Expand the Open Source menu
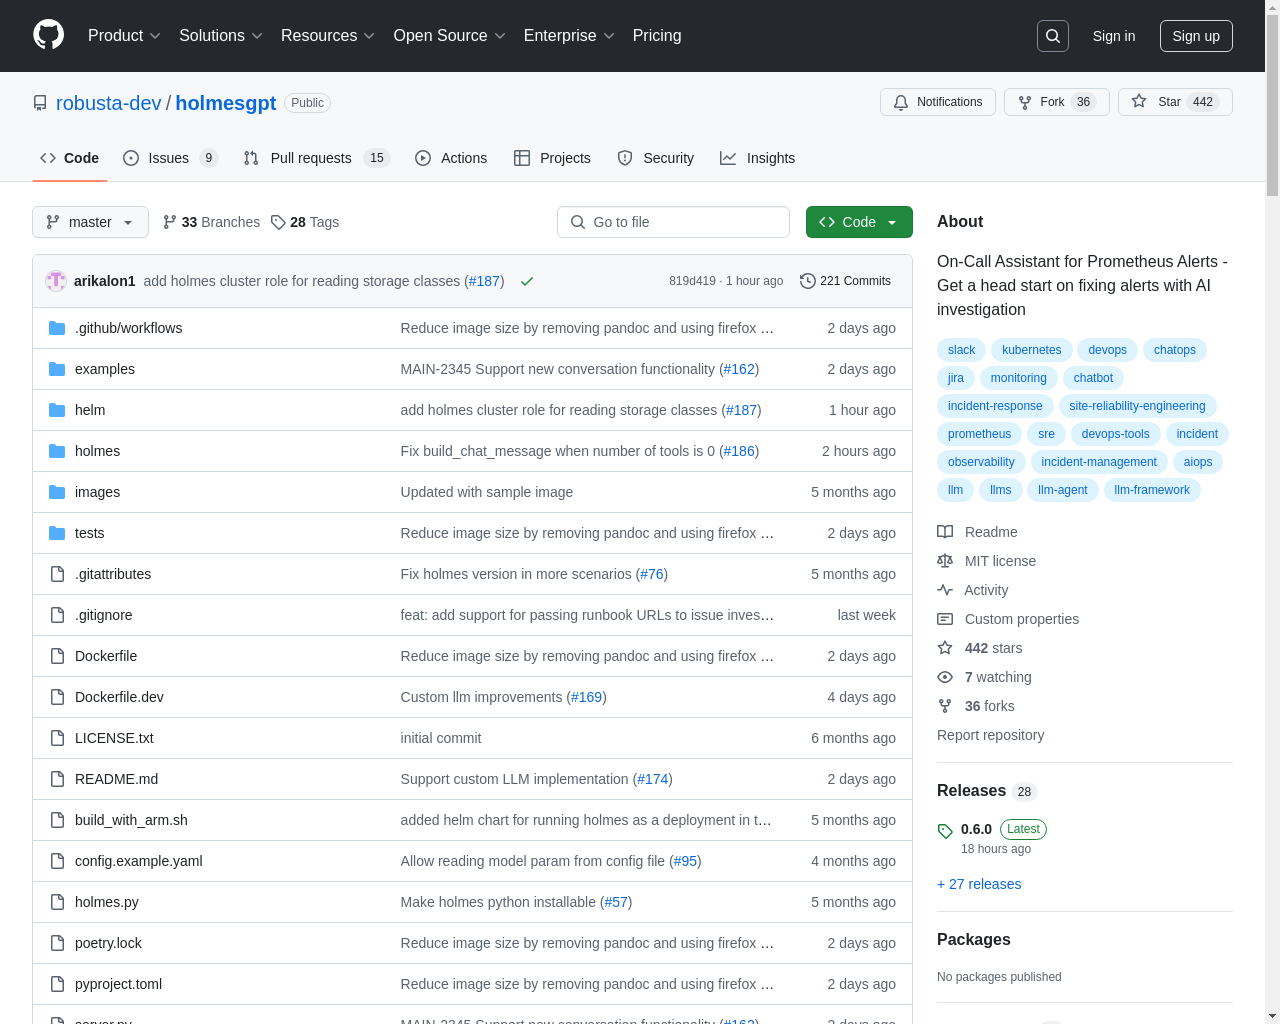The width and height of the screenshot is (1280, 1024). [450, 35]
